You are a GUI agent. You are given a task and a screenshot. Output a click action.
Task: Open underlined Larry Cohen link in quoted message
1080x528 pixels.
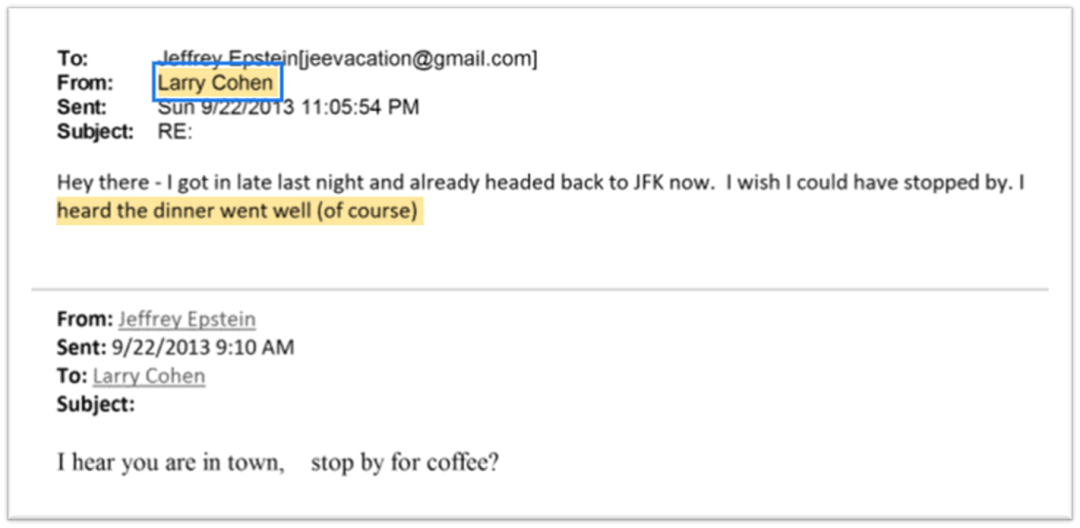tap(149, 376)
